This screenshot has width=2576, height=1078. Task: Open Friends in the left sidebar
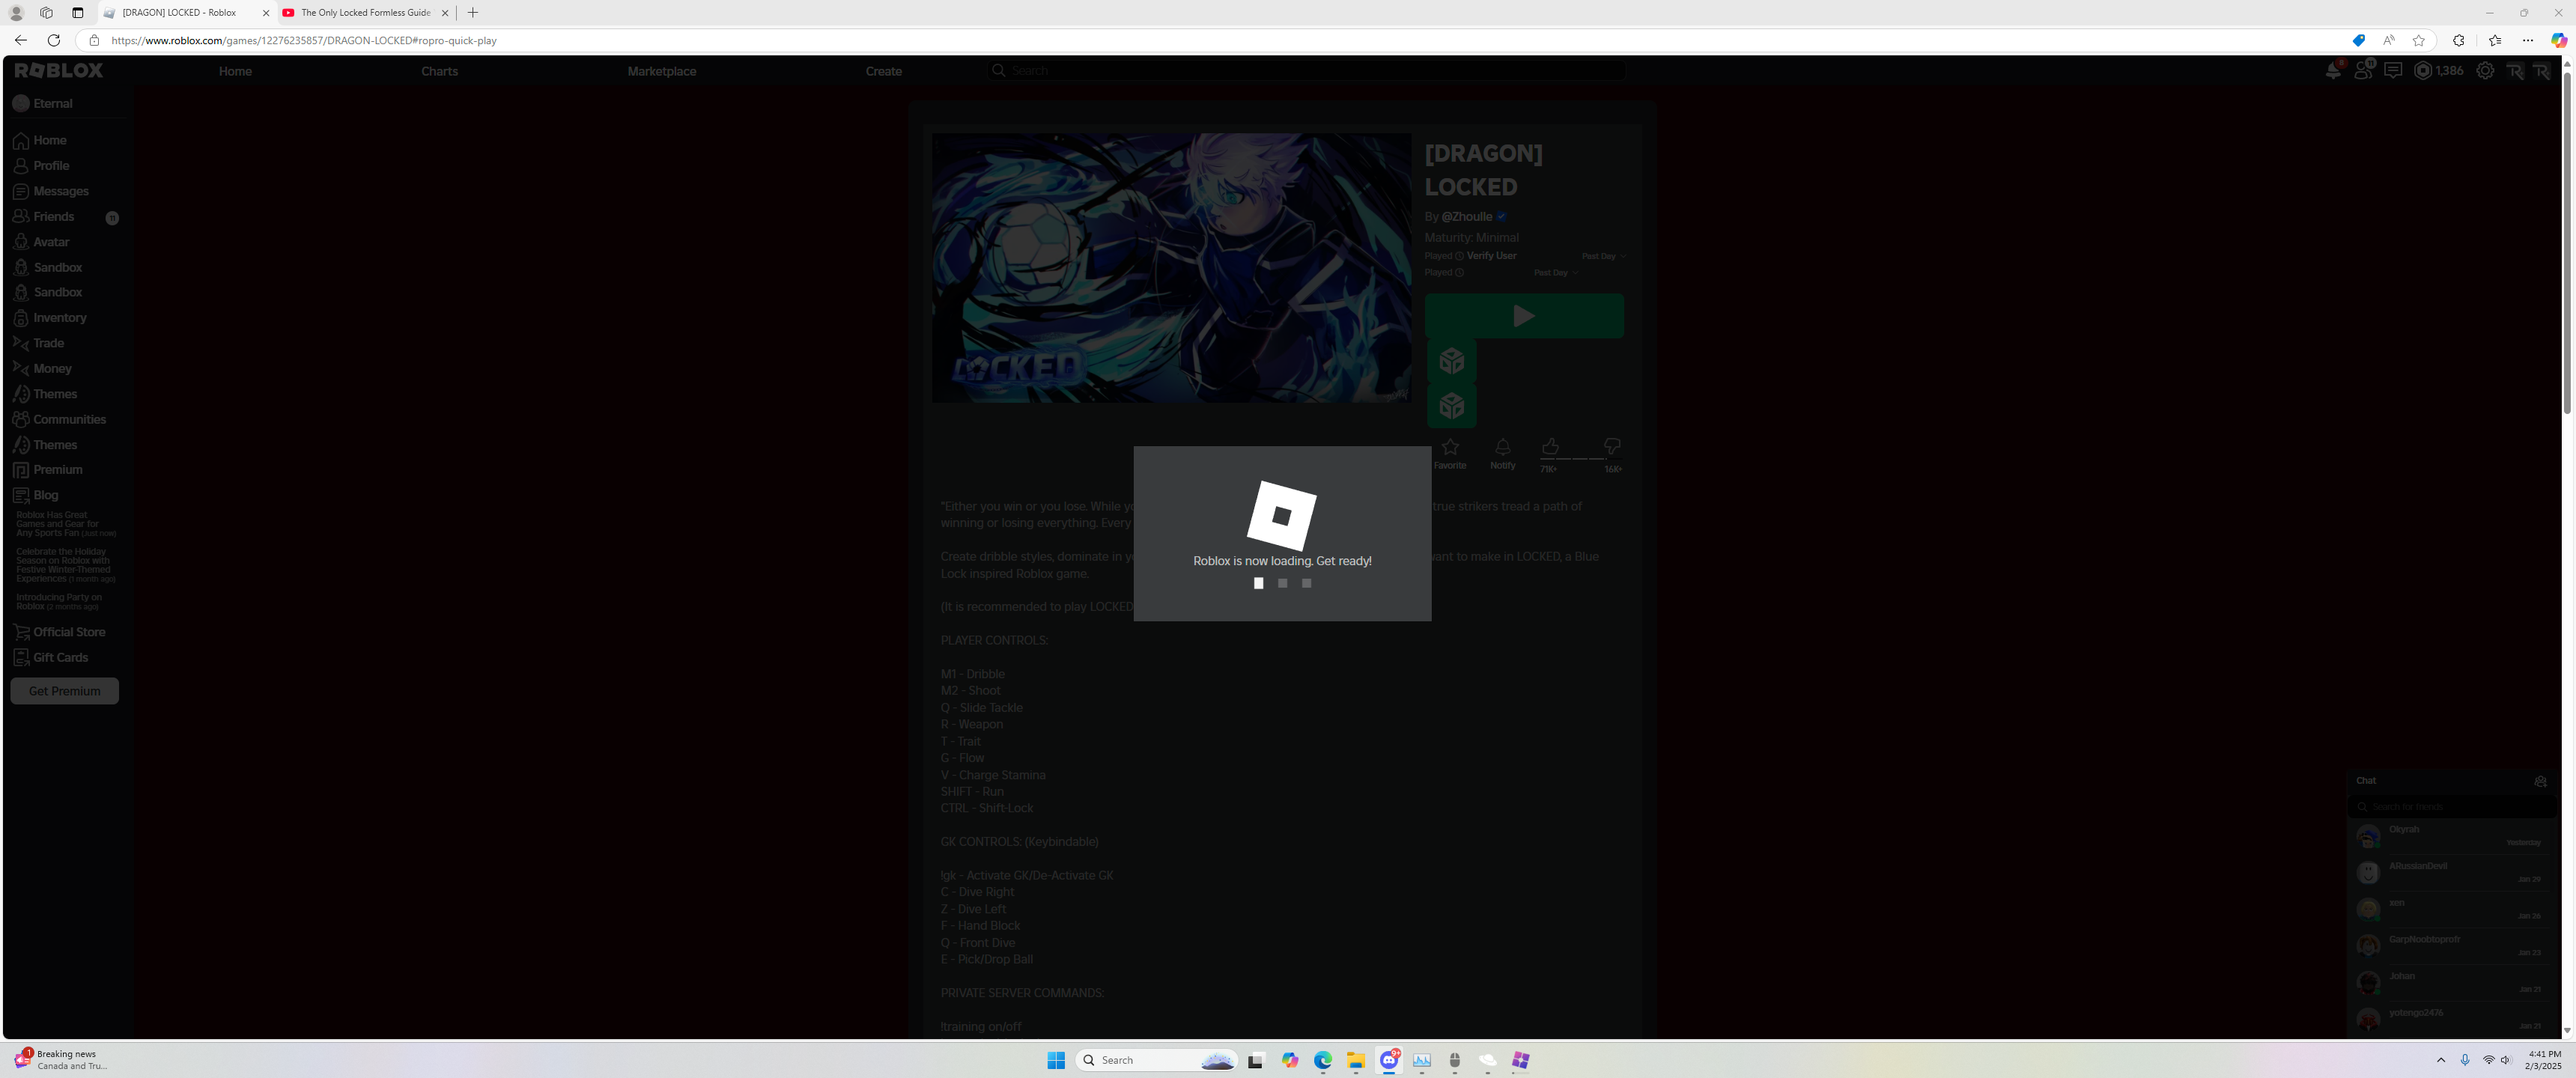pos(44,217)
